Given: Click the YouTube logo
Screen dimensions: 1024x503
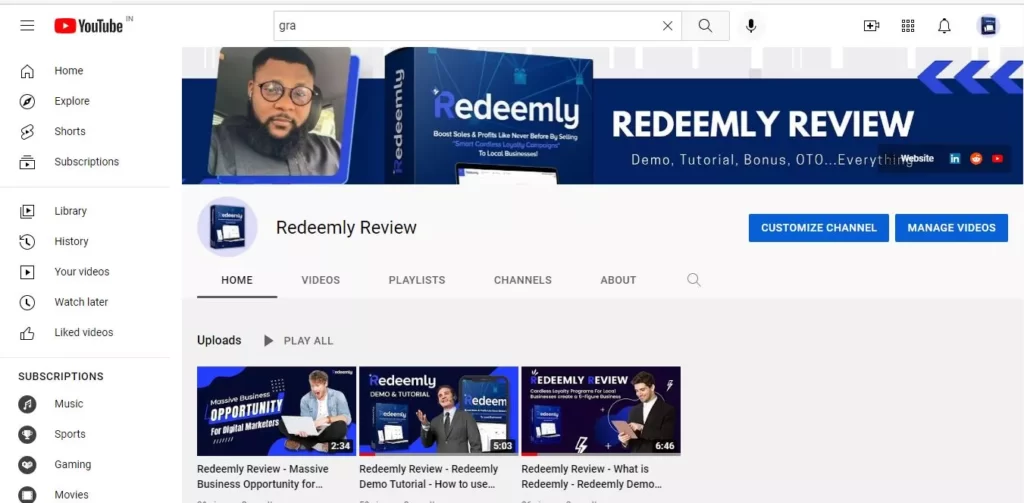Looking at the screenshot, I should 88,25.
